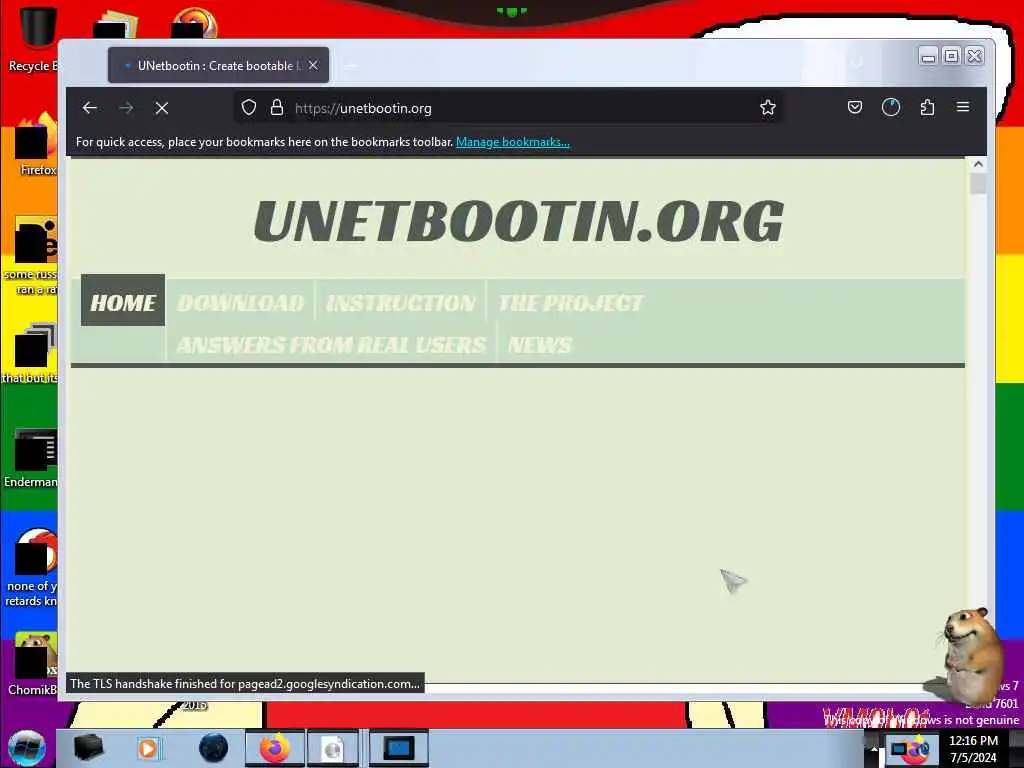The image size is (1024, 768).
Task: Select the 'some russ' desktop icon
Action: (x=31, y=255)
